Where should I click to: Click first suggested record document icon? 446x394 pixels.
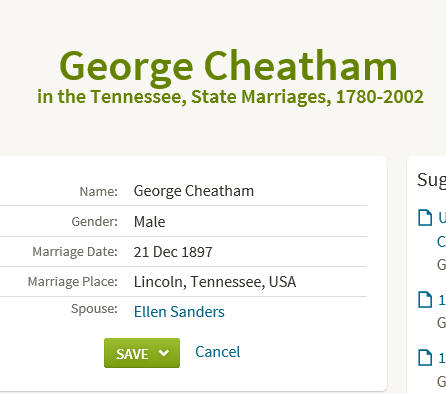(x=425, y=218)
